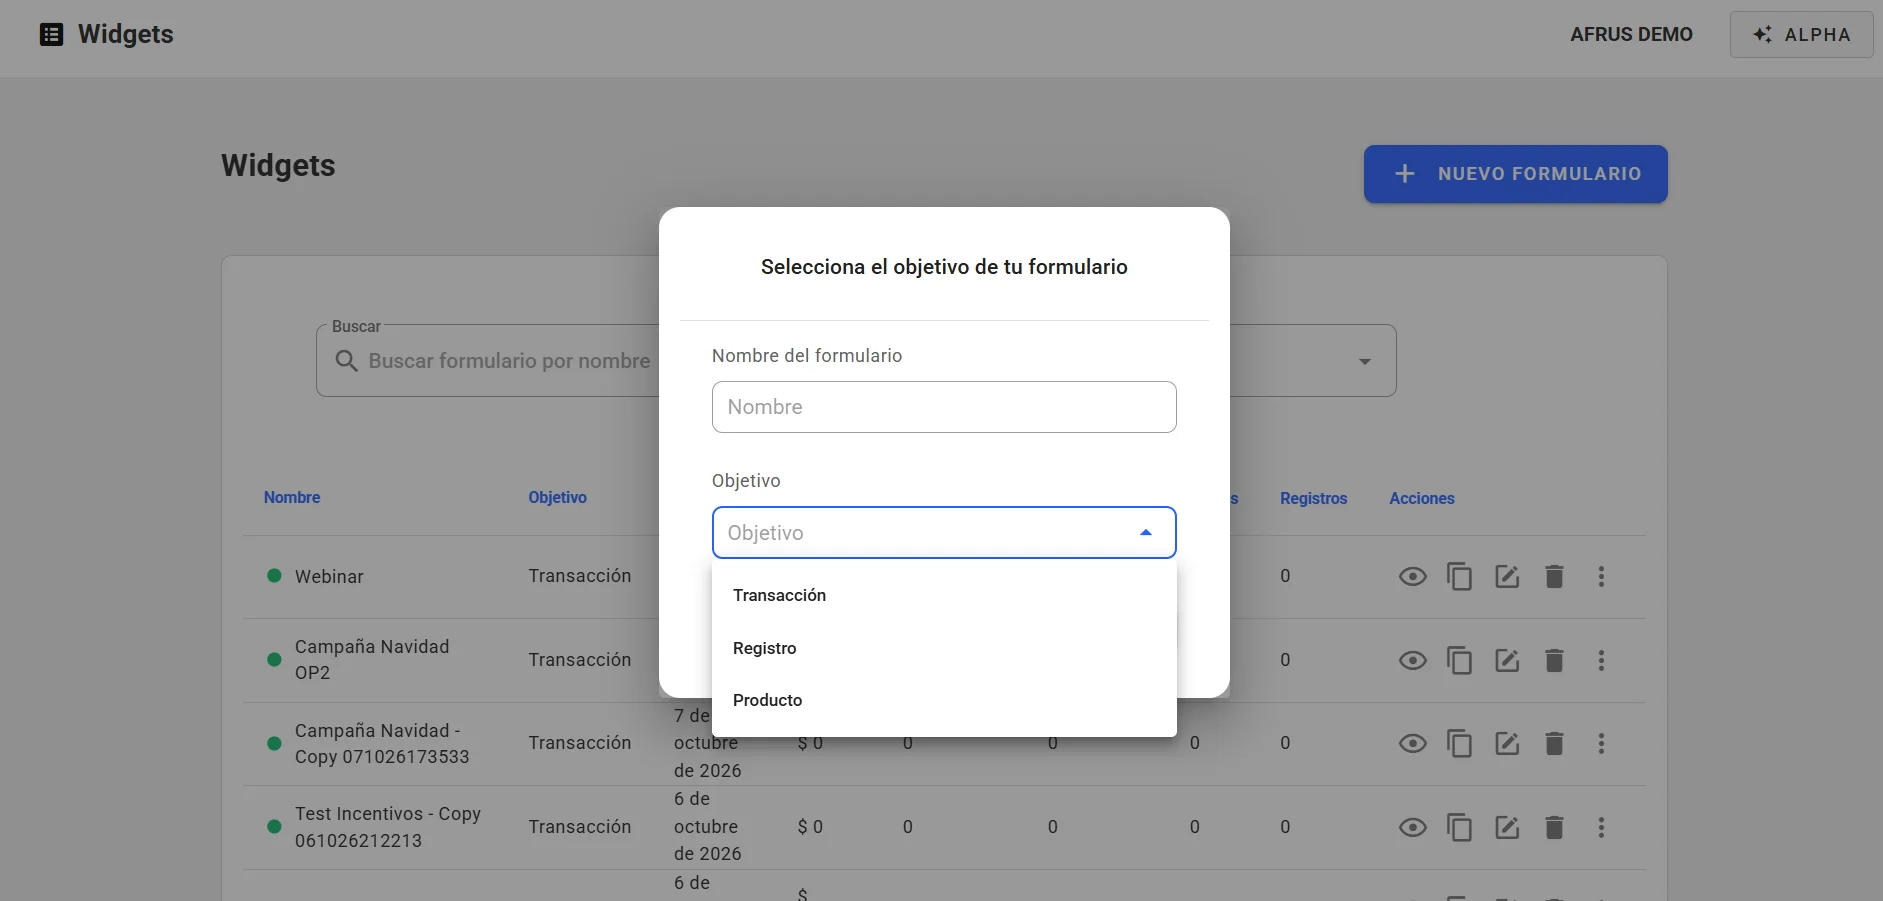Preview Campaña Navidad - Copy form
Screen dimensions: 1883x901
click(1412, 743)
